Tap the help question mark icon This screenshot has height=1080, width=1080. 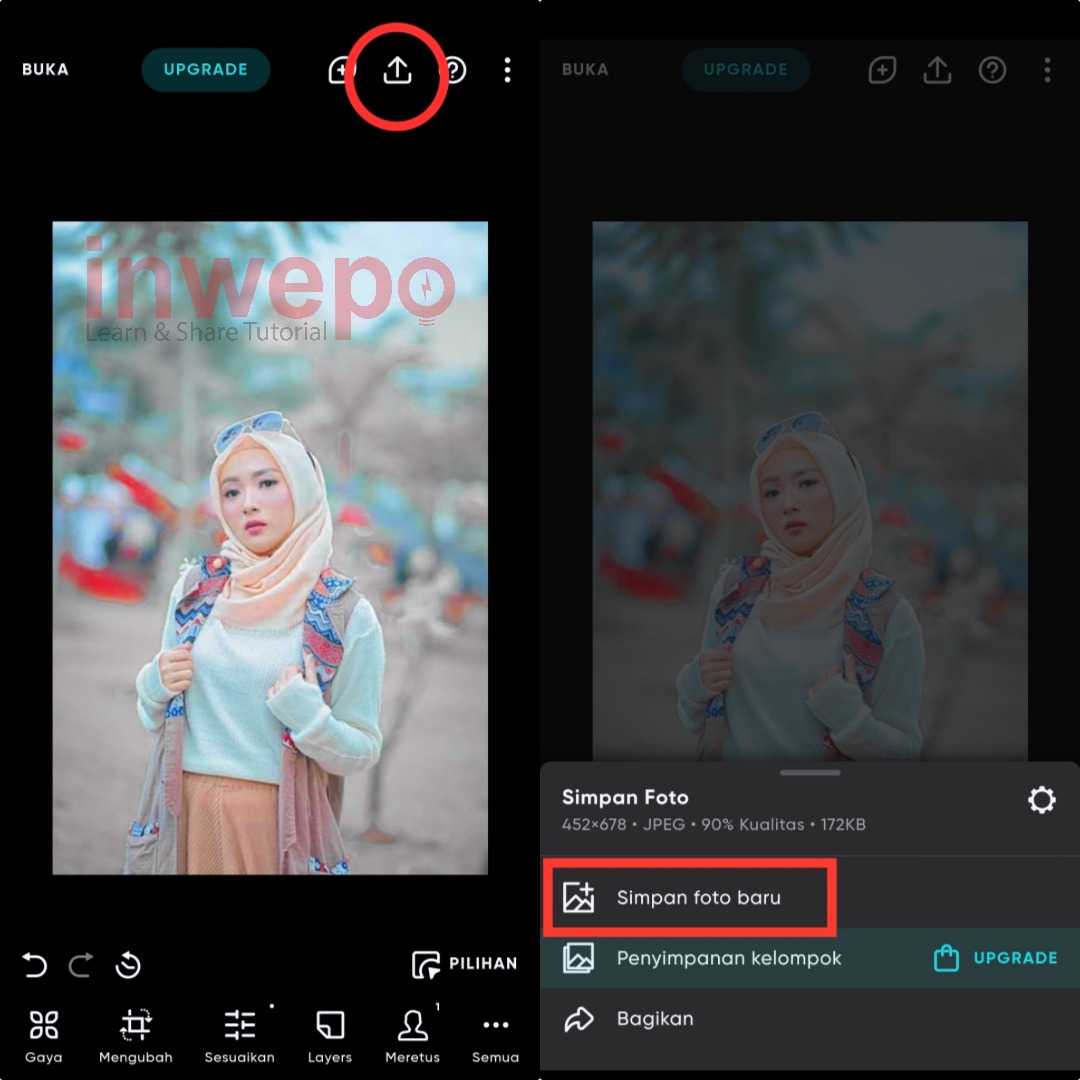point(454,70)
